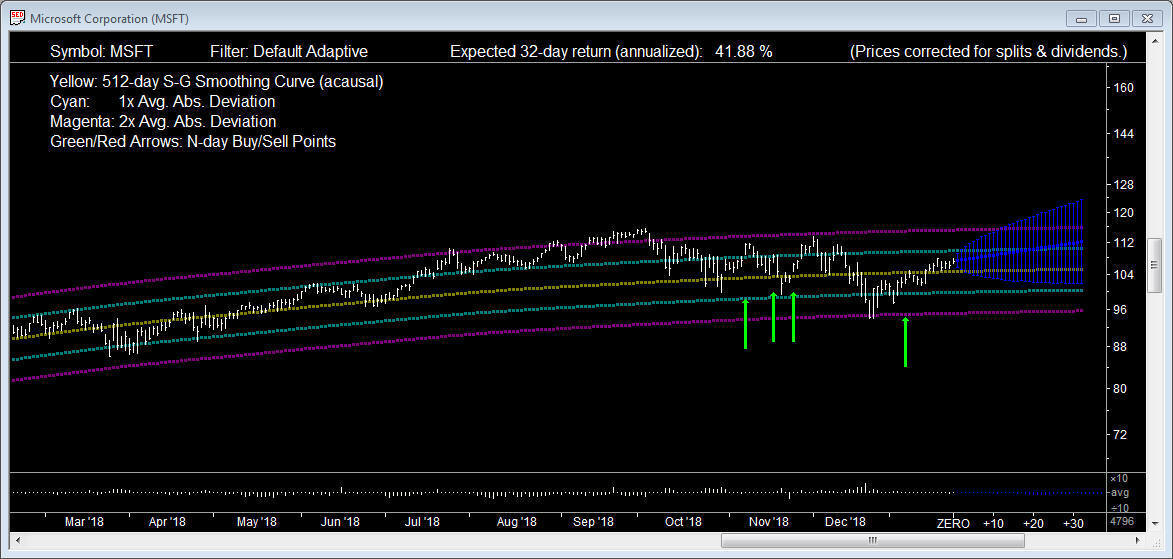Click the green buy arrow in late December
This screenshot has width=1173, height=559.
[905, 342]
